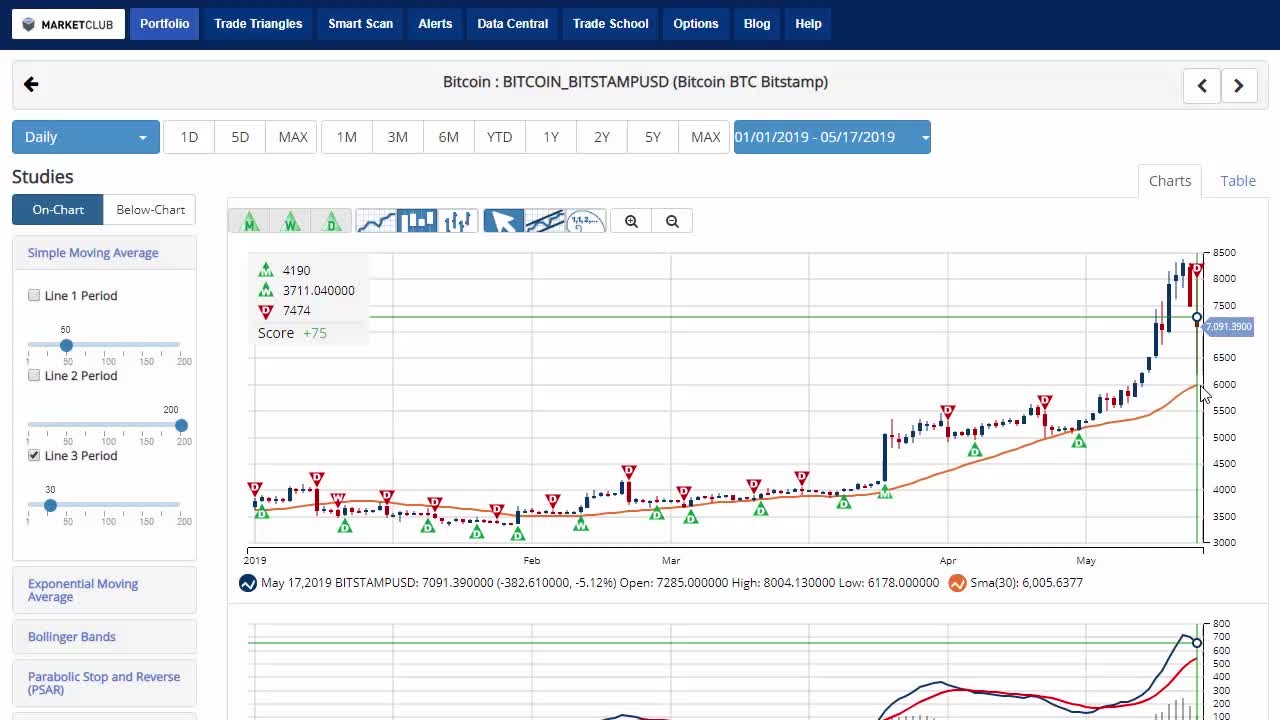Screen dimensions: 1280x720
Task: Switch to the Charts tab
Action: pyautogui.click(x=1170, y=181)
